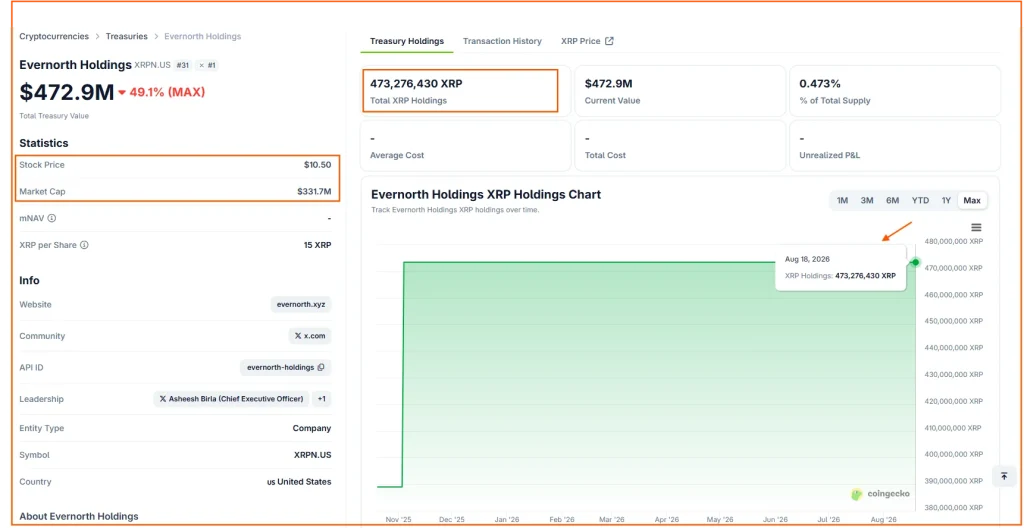Click the 473,276,430 XRP total holdings value

point(416,84)
